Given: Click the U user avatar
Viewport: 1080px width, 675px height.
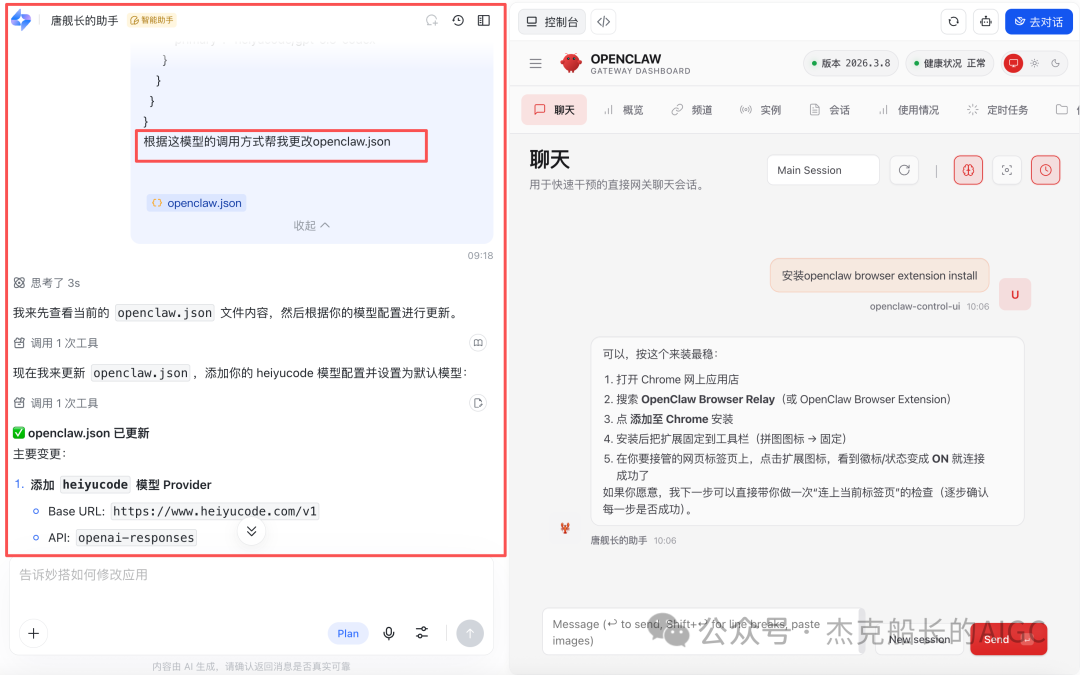Looking at the screenshot, I should [1015, 295].
